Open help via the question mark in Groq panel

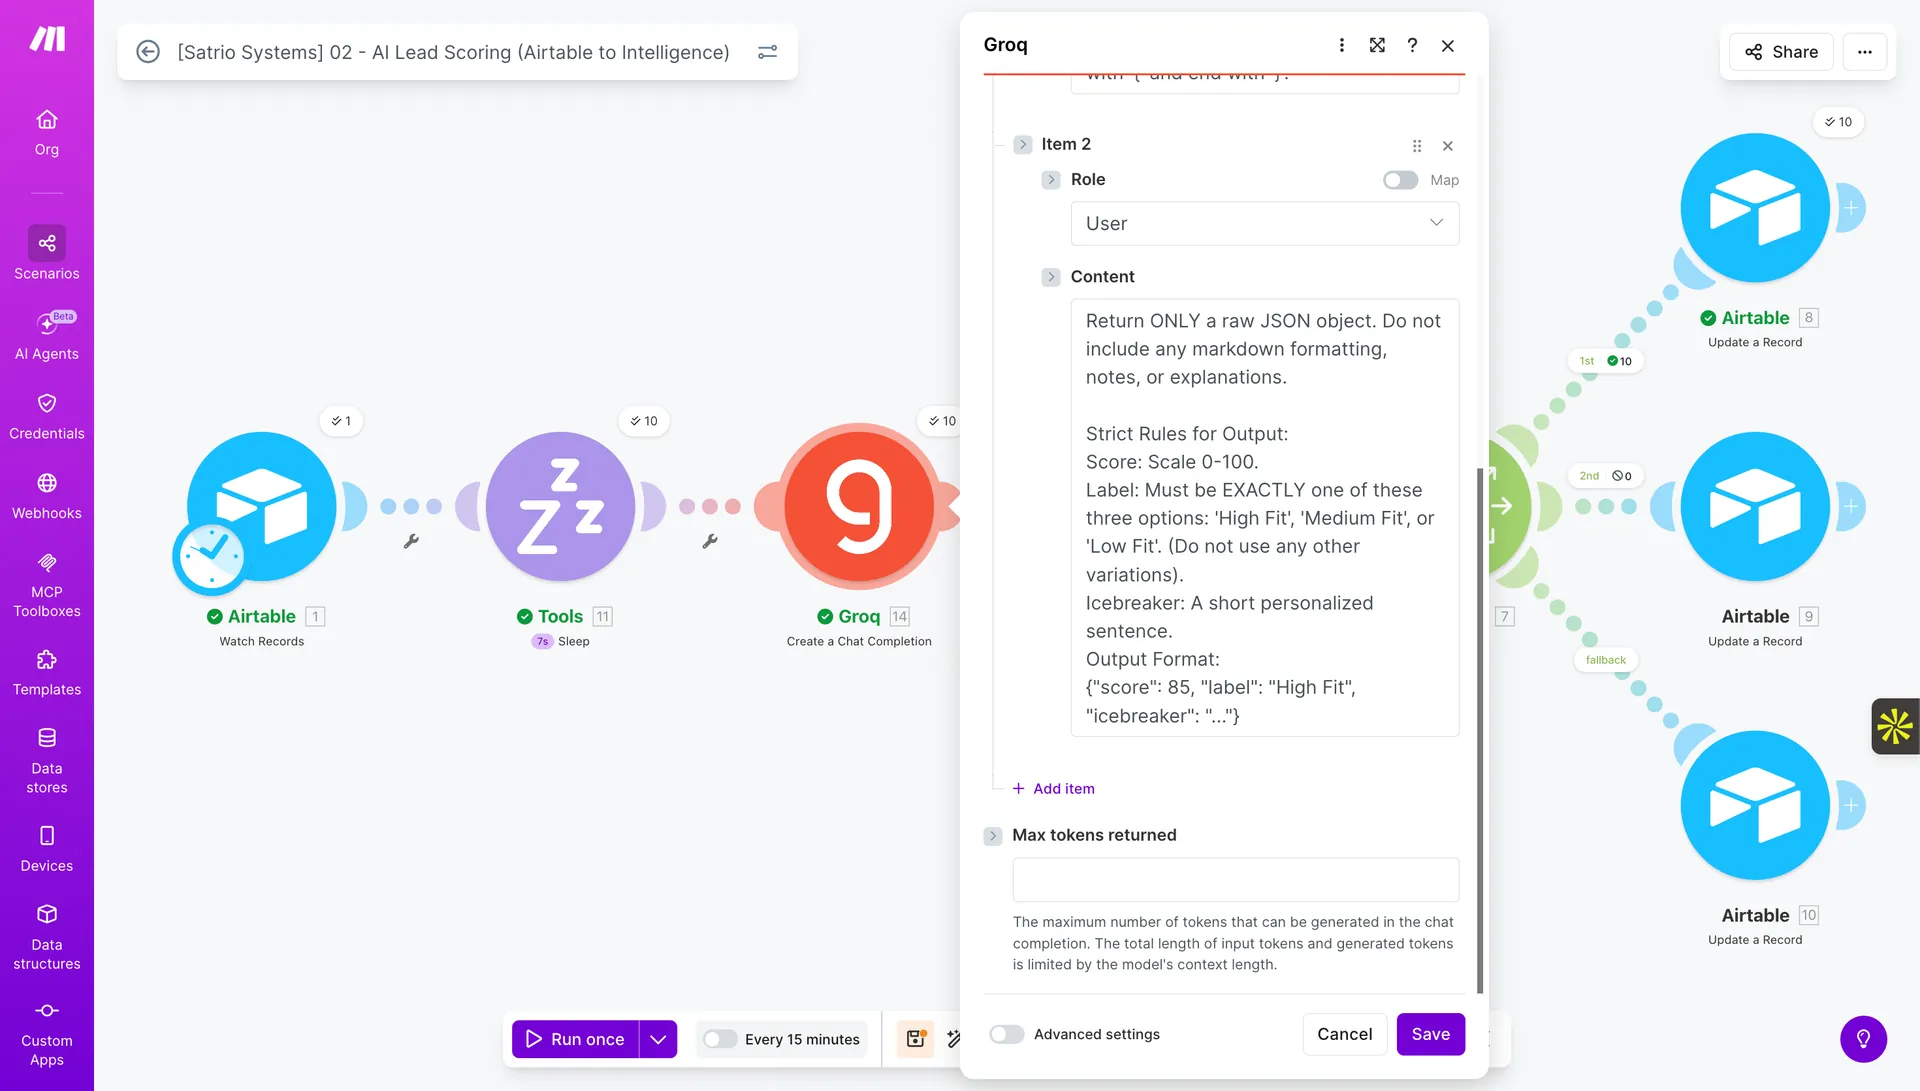coord(1412,45)
